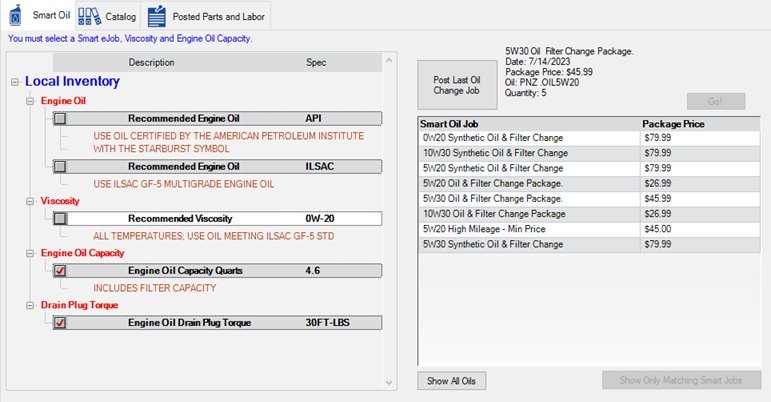Collapse the Engine Oil Capacity group
Screen dimensions: 771x402
(30, 253)
